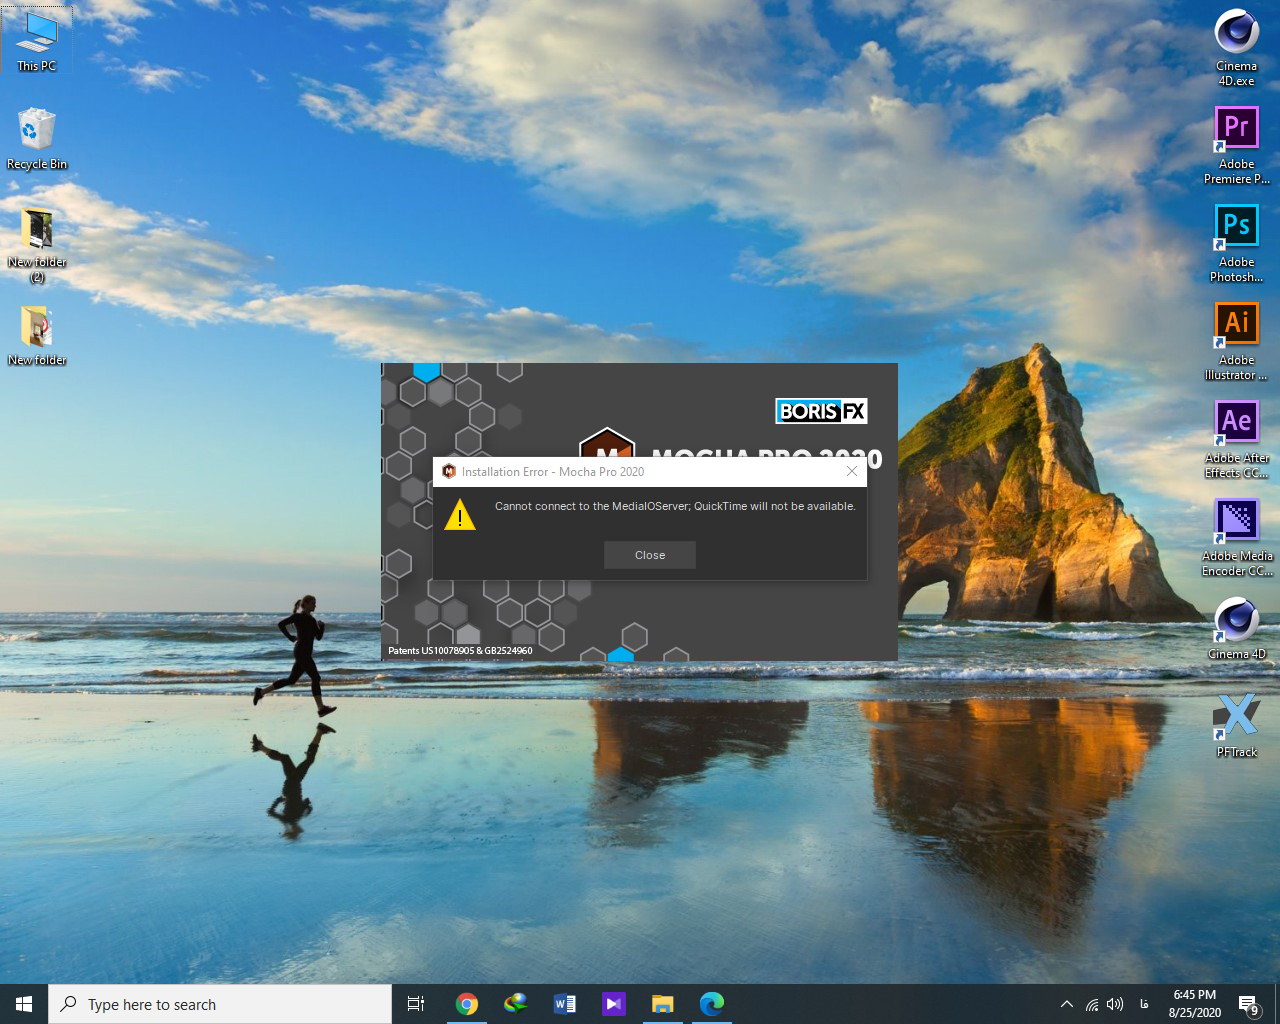The image size is (1280, 1024).
Task: Open the Windows Start menu
Action: click(24, 1004)
